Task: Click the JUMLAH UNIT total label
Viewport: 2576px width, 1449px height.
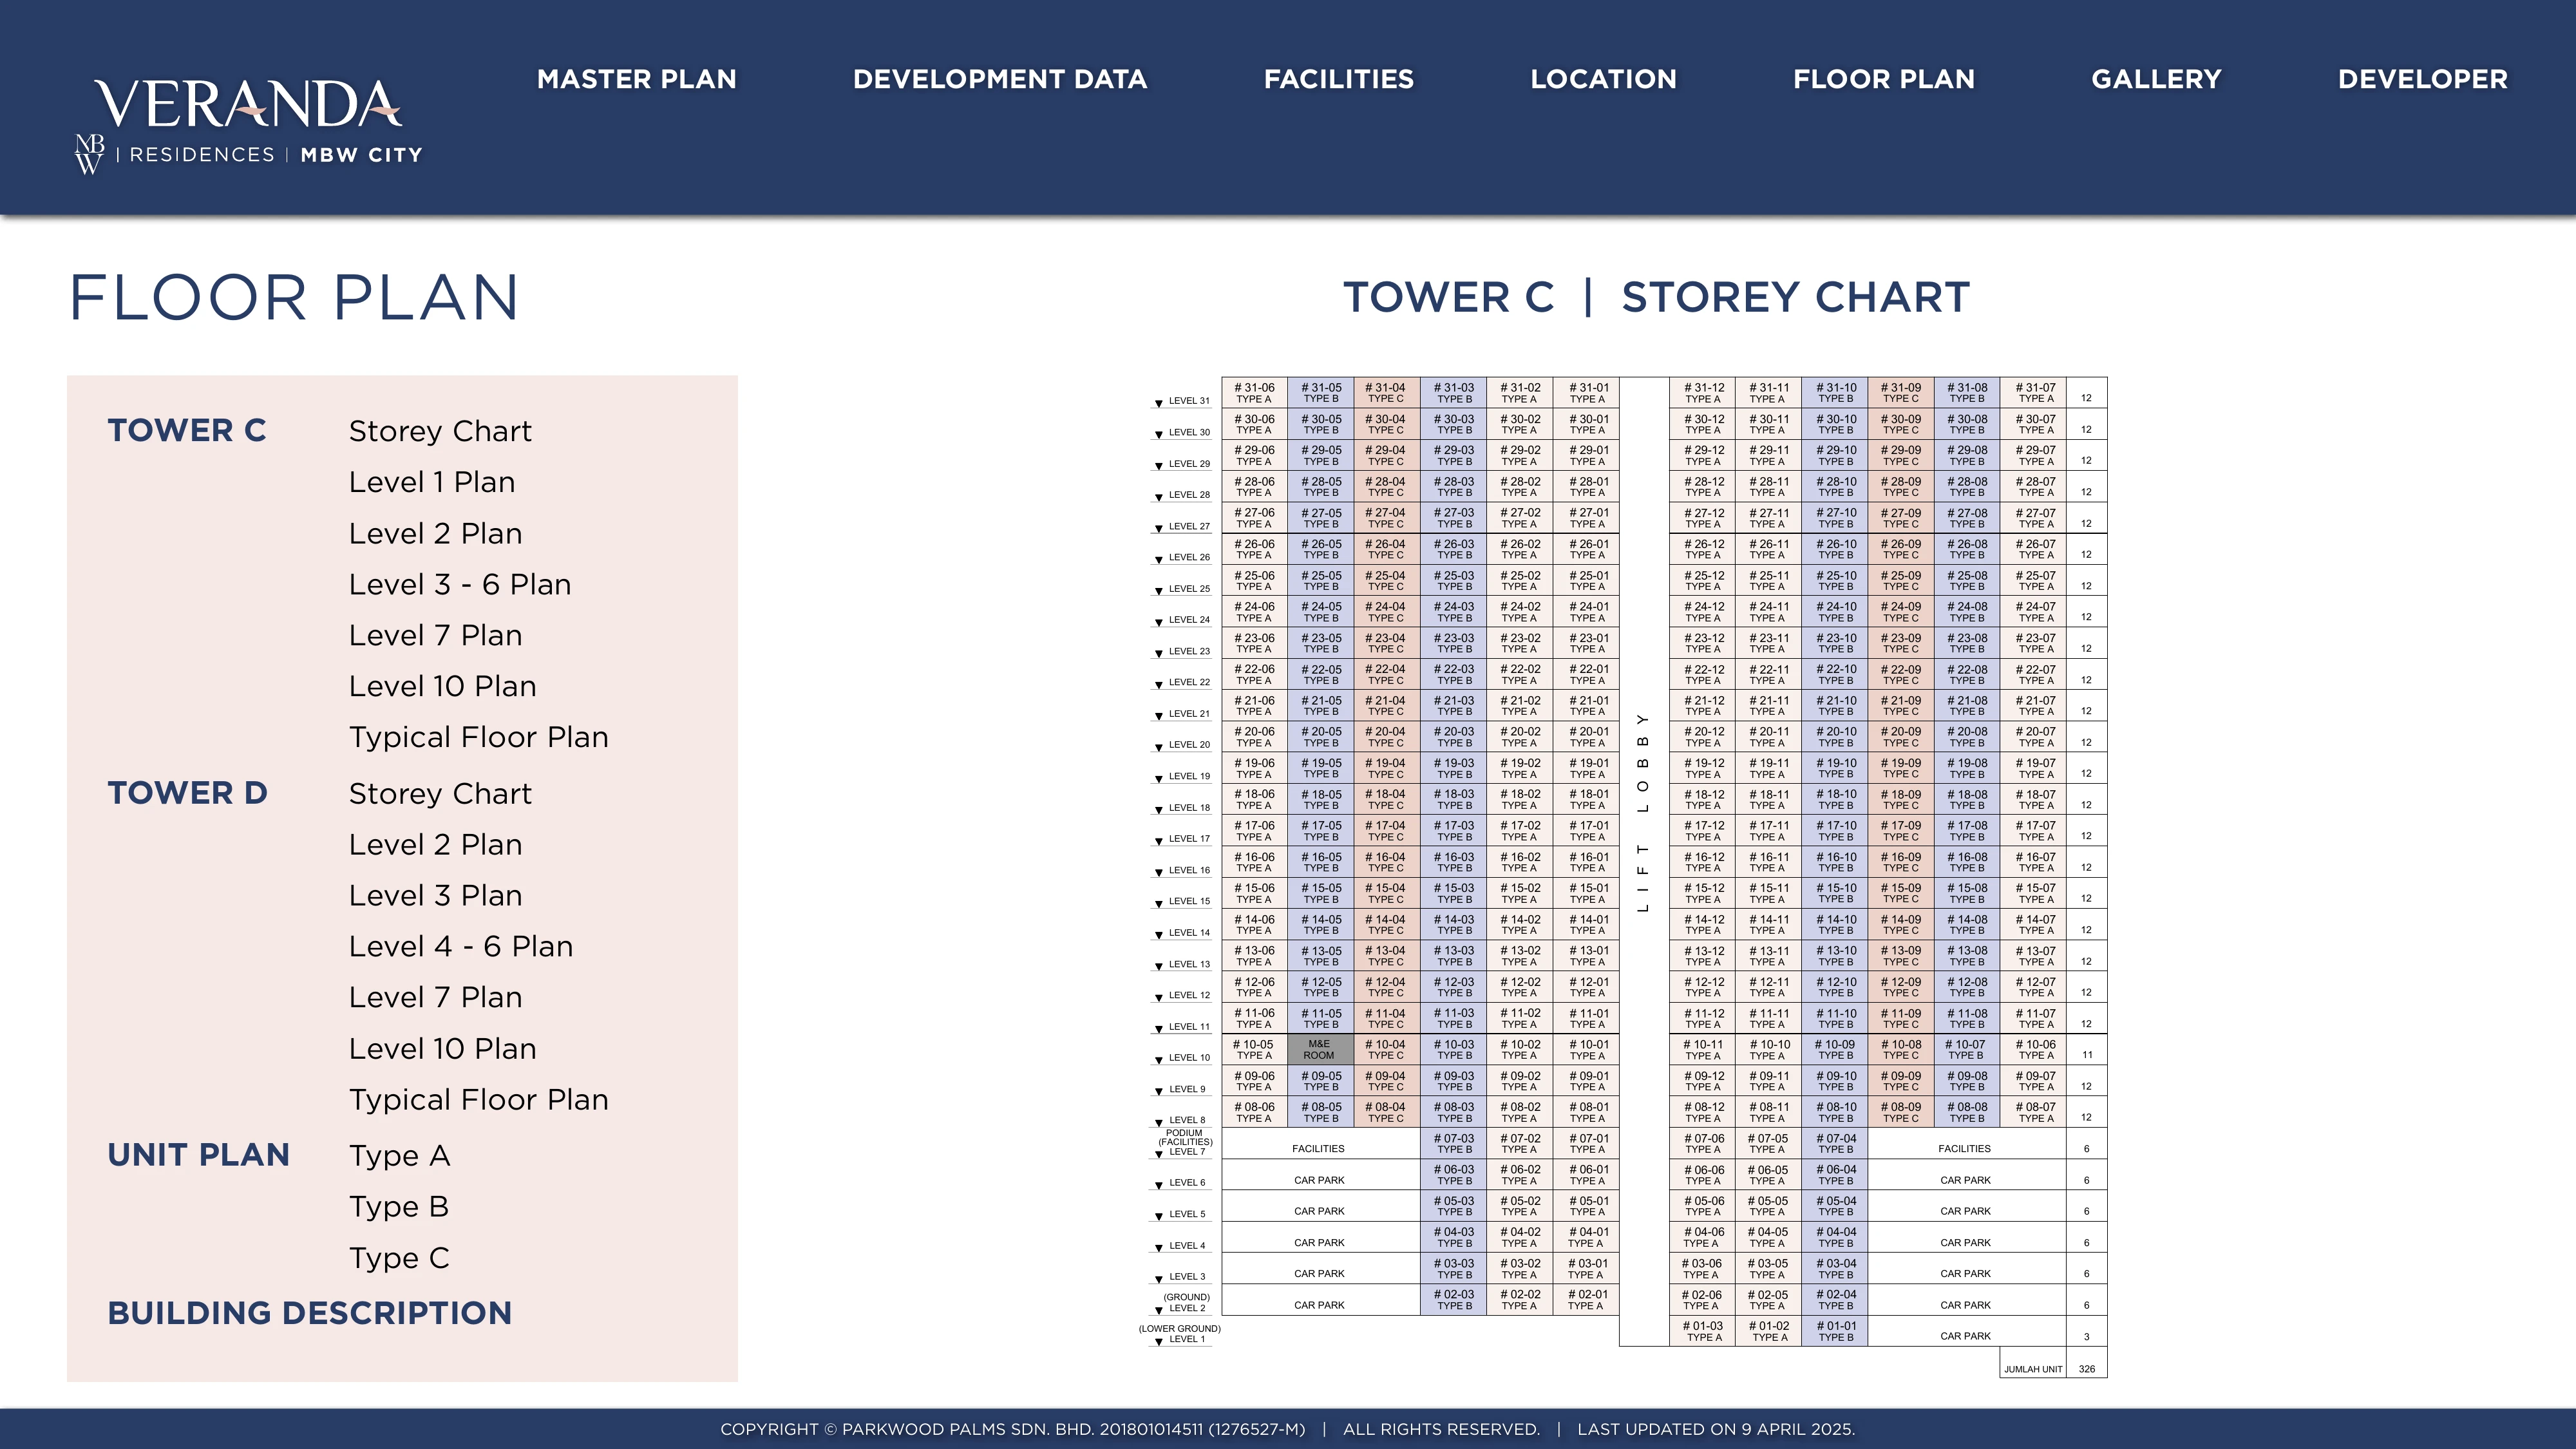Action: click(x=2033, y=1369)
